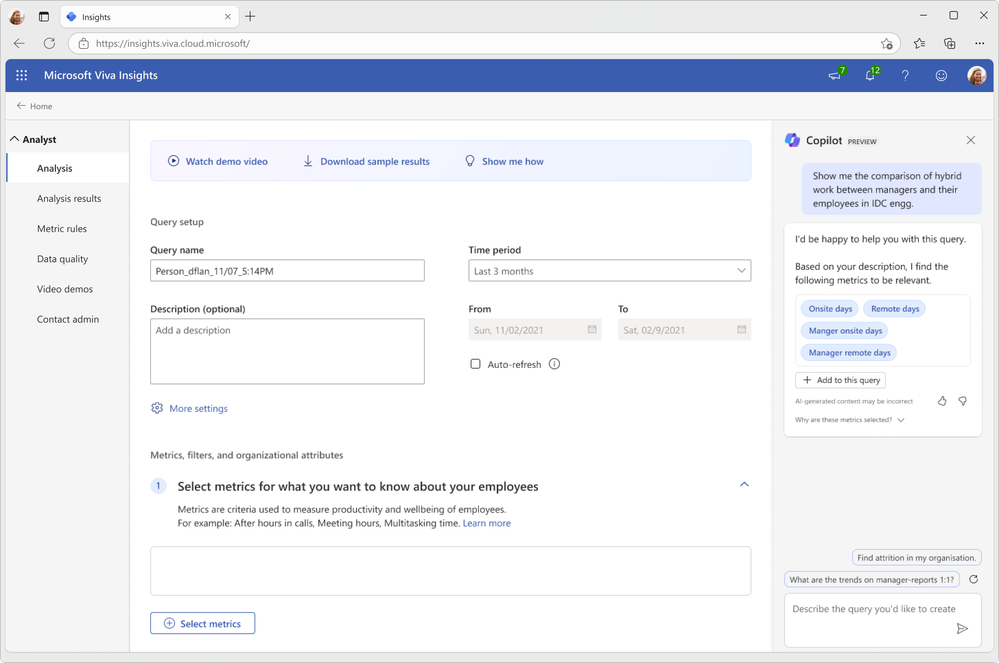Expand "Why are these metrics selected?"
Screen dimensions: 999x663
850,420
